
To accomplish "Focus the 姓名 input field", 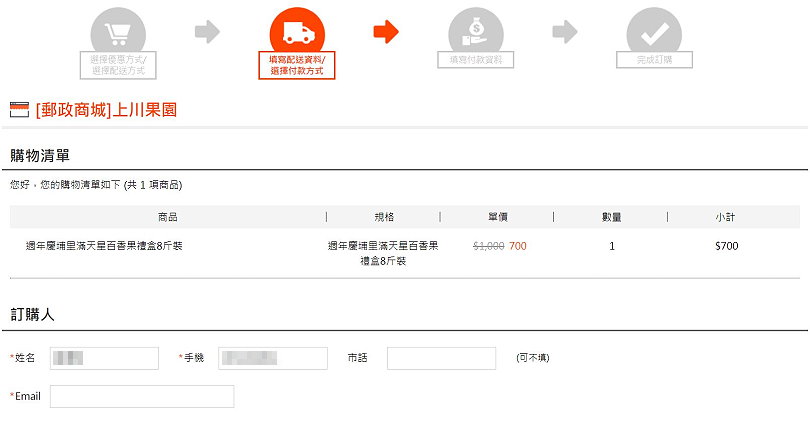I will tap(104, 358).
